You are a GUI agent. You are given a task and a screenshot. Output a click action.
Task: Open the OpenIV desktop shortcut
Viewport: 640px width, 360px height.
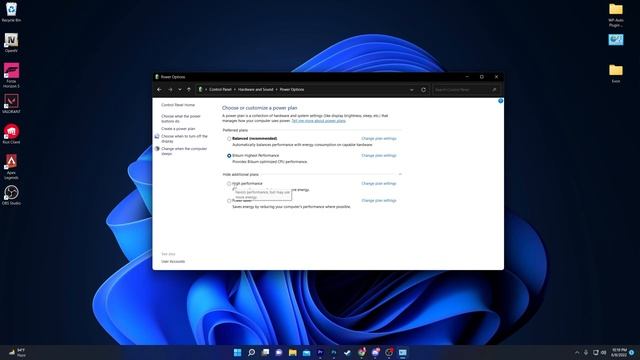11,42
